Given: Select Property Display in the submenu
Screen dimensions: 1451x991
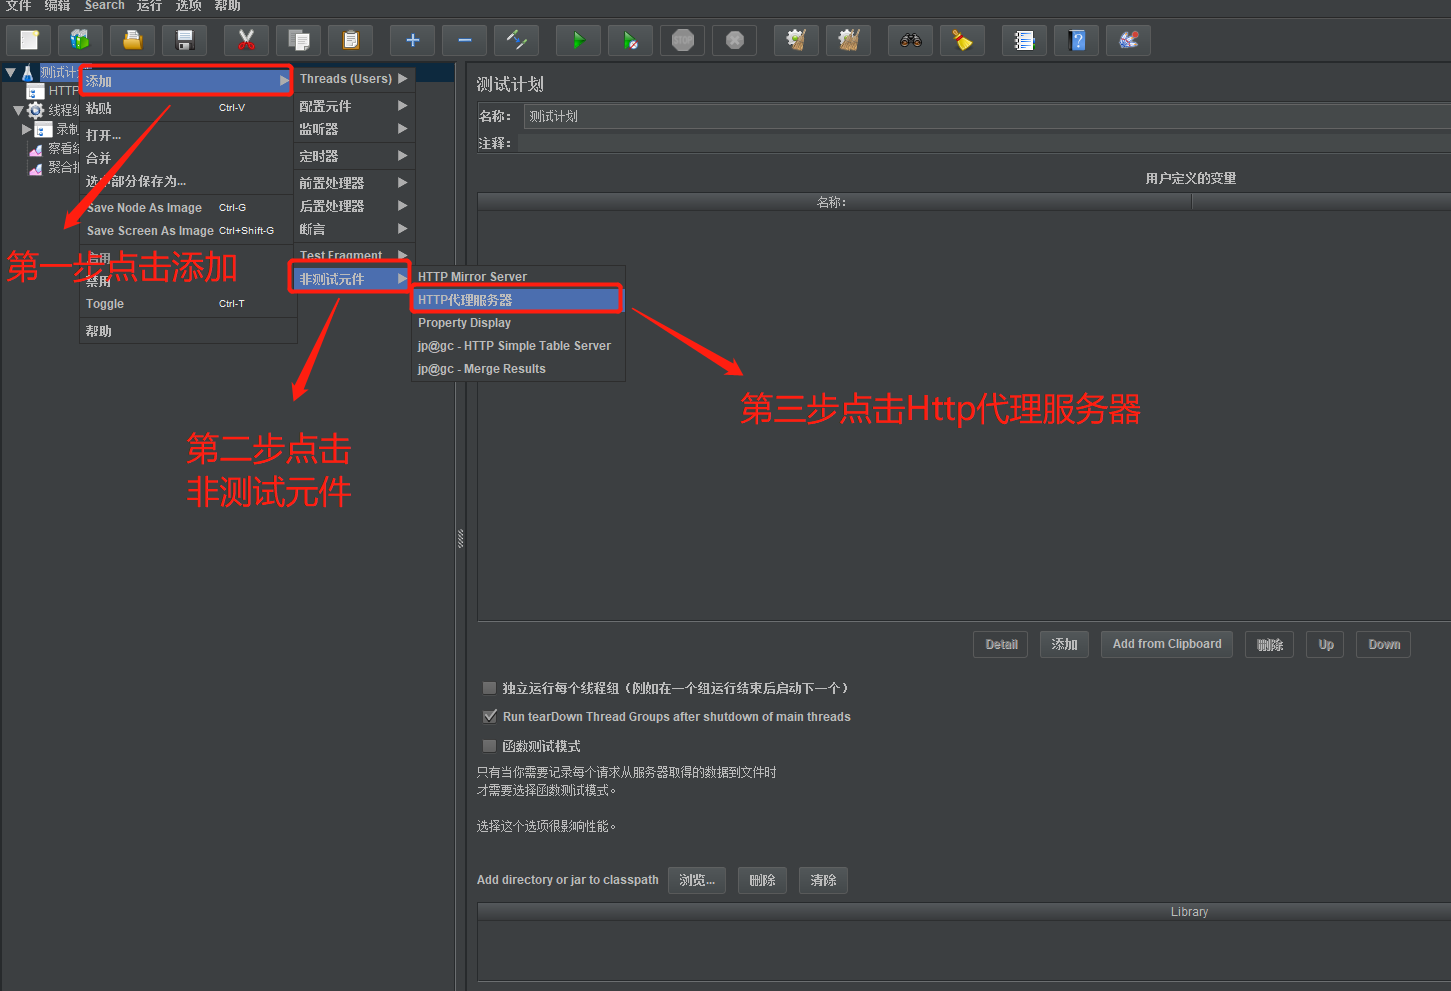Looking at the screenshot, I should [518, 323].
